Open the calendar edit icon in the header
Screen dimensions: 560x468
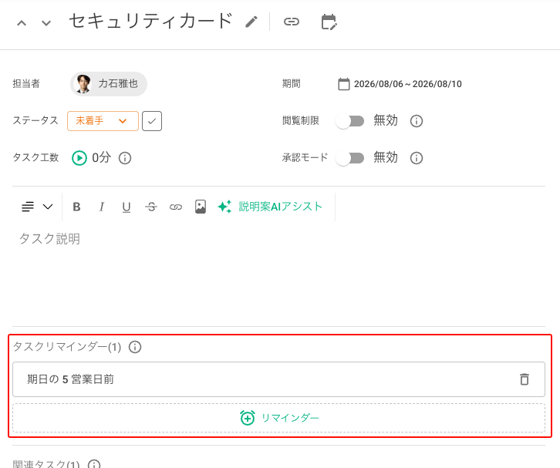coord(329,22)
